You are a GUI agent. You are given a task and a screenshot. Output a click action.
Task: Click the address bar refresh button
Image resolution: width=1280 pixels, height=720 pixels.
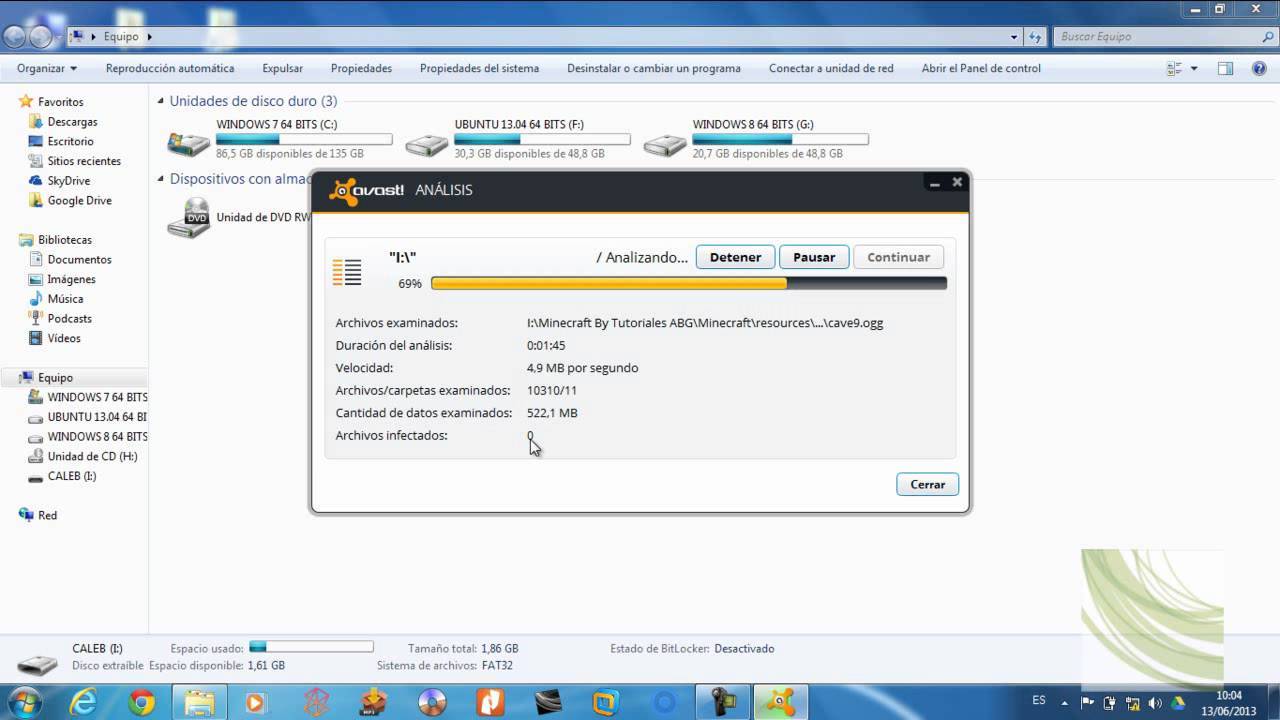pos(1036,36)
